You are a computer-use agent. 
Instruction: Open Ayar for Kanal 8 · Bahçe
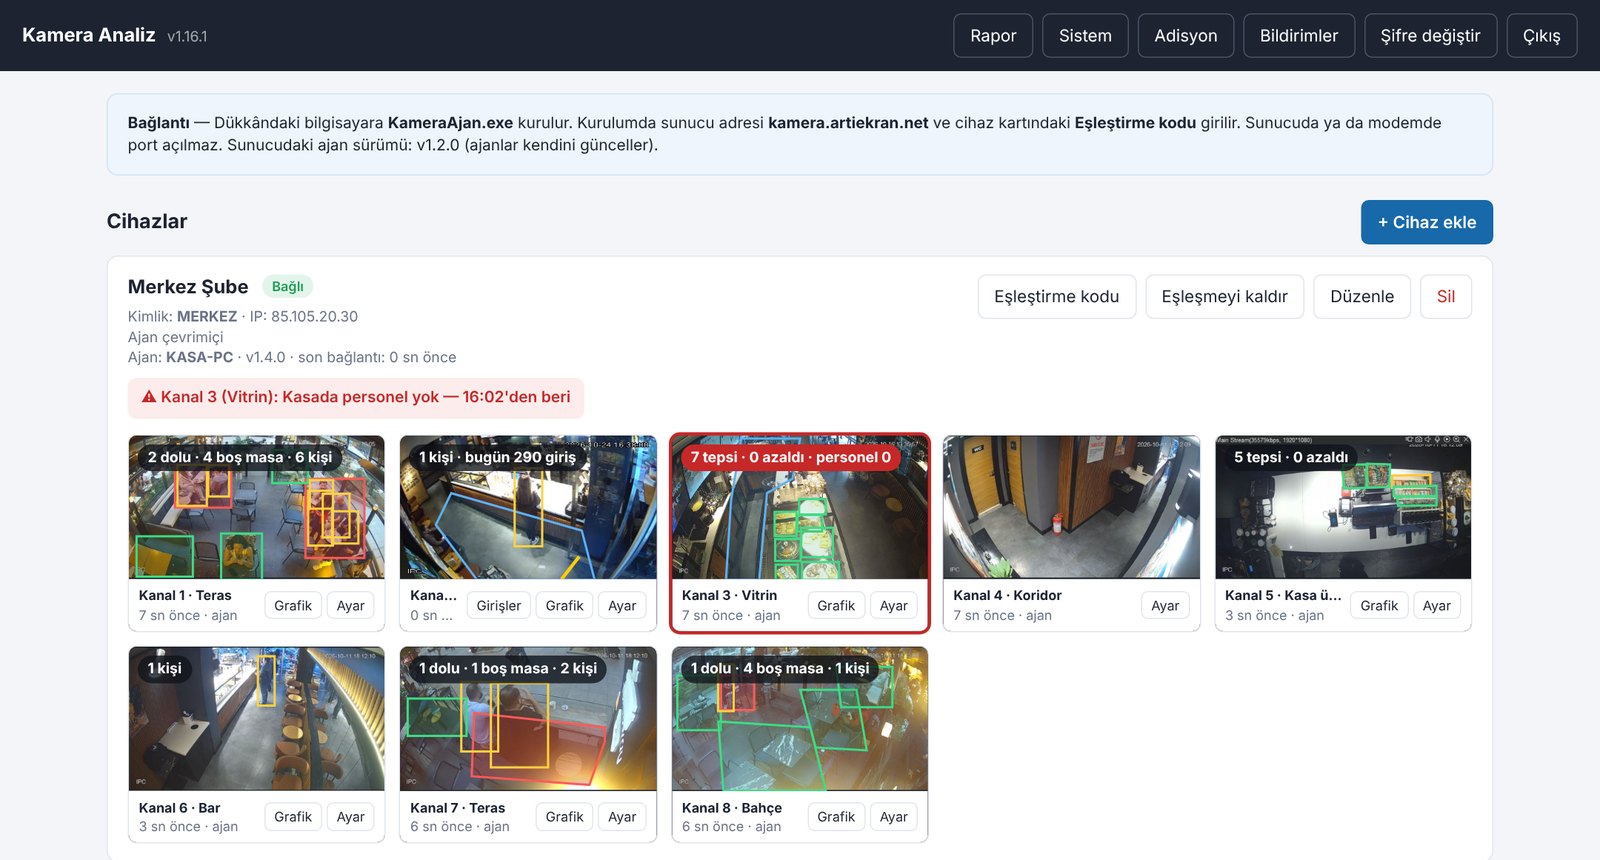click(x=894, y=817)
